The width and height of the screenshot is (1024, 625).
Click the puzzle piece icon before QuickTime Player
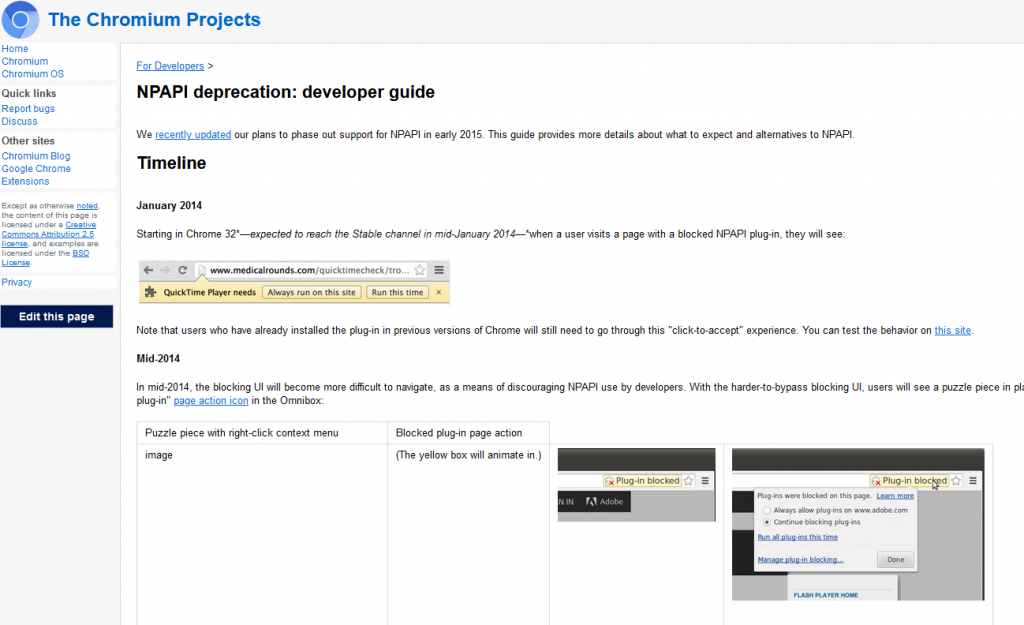150,292
